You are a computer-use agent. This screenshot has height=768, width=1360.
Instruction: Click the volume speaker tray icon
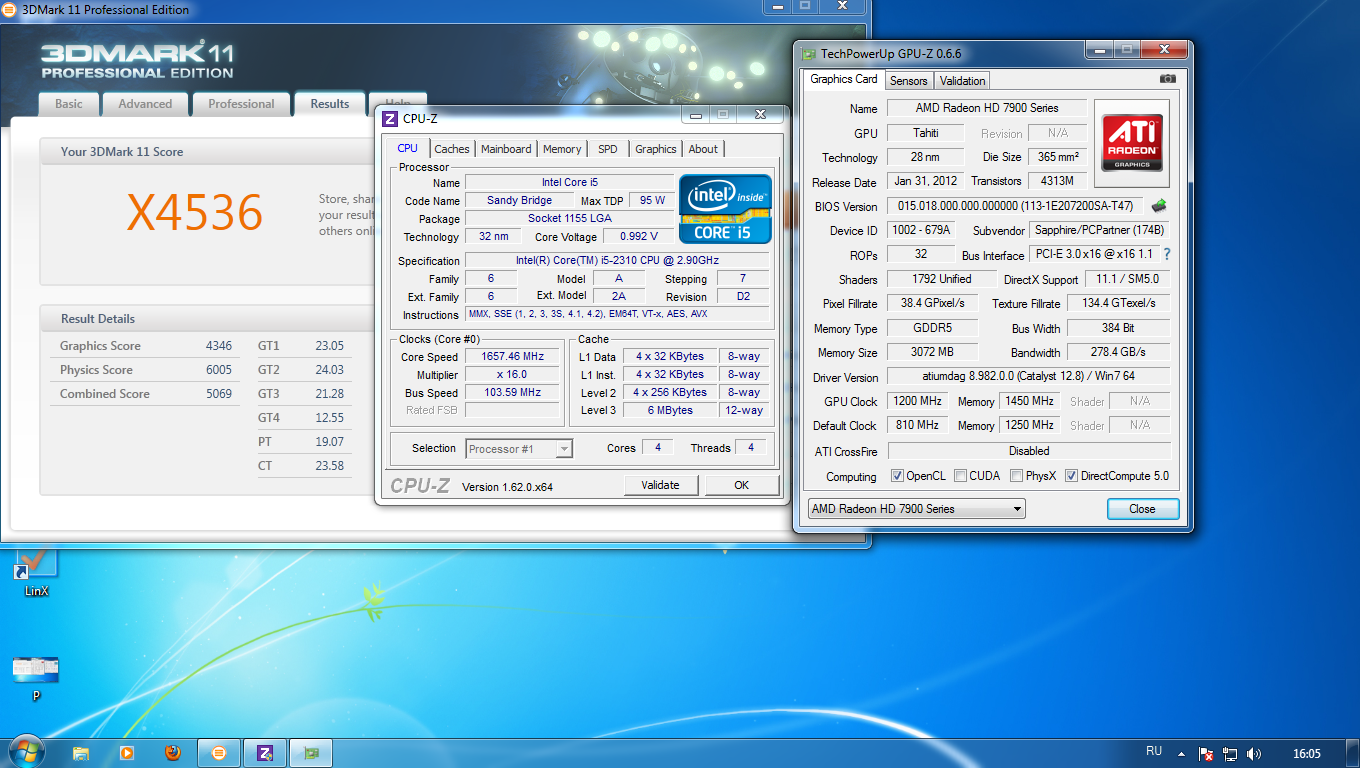1254,754
